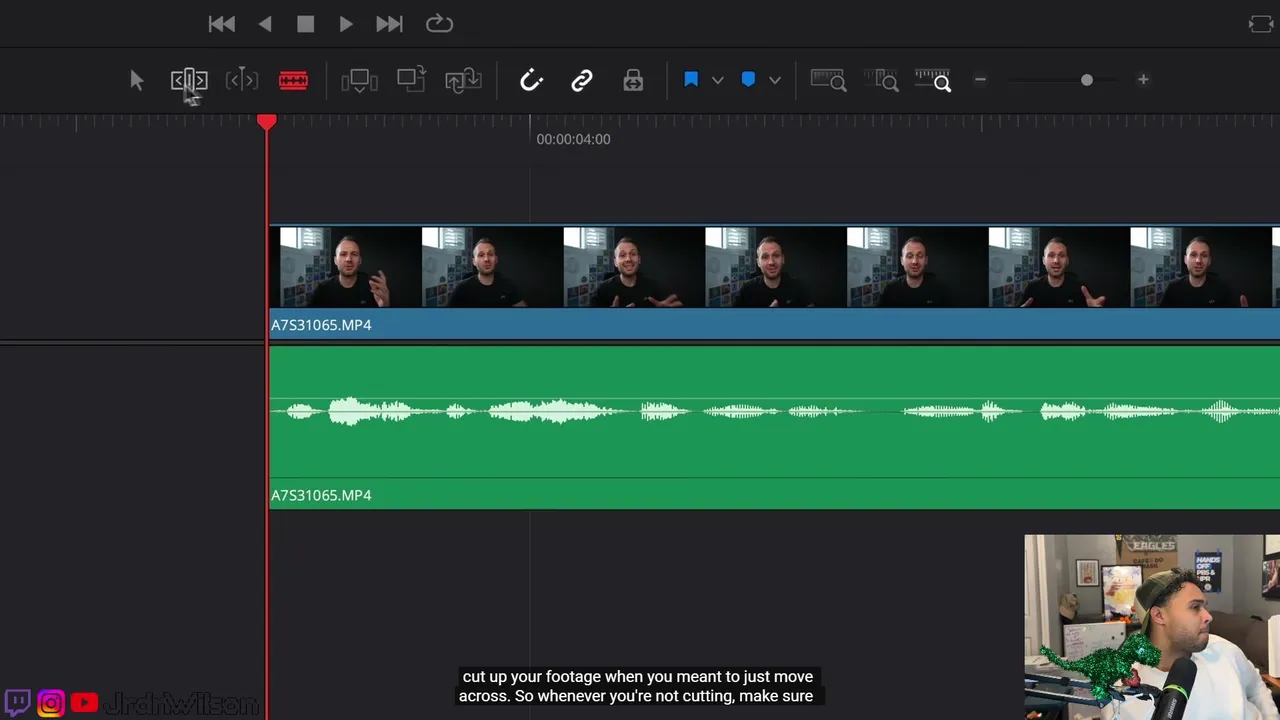Click the Full Extent Zoom icon

click(828, 80)
